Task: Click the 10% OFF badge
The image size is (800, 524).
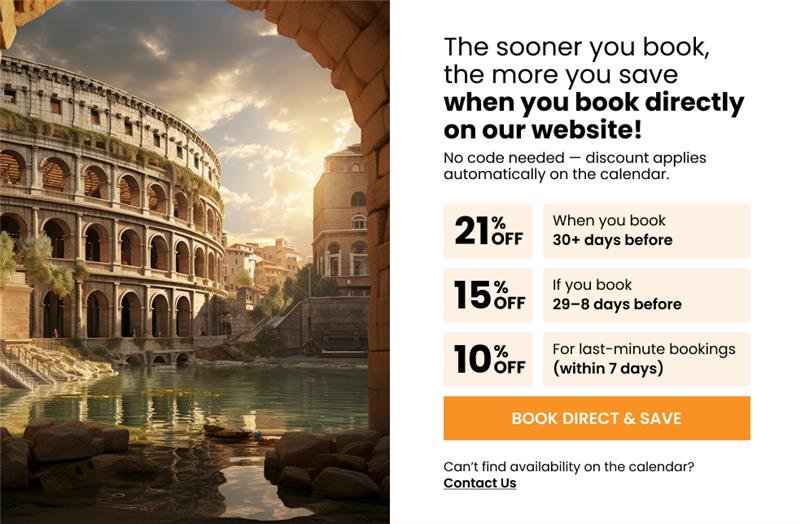Action: [489, 359]
